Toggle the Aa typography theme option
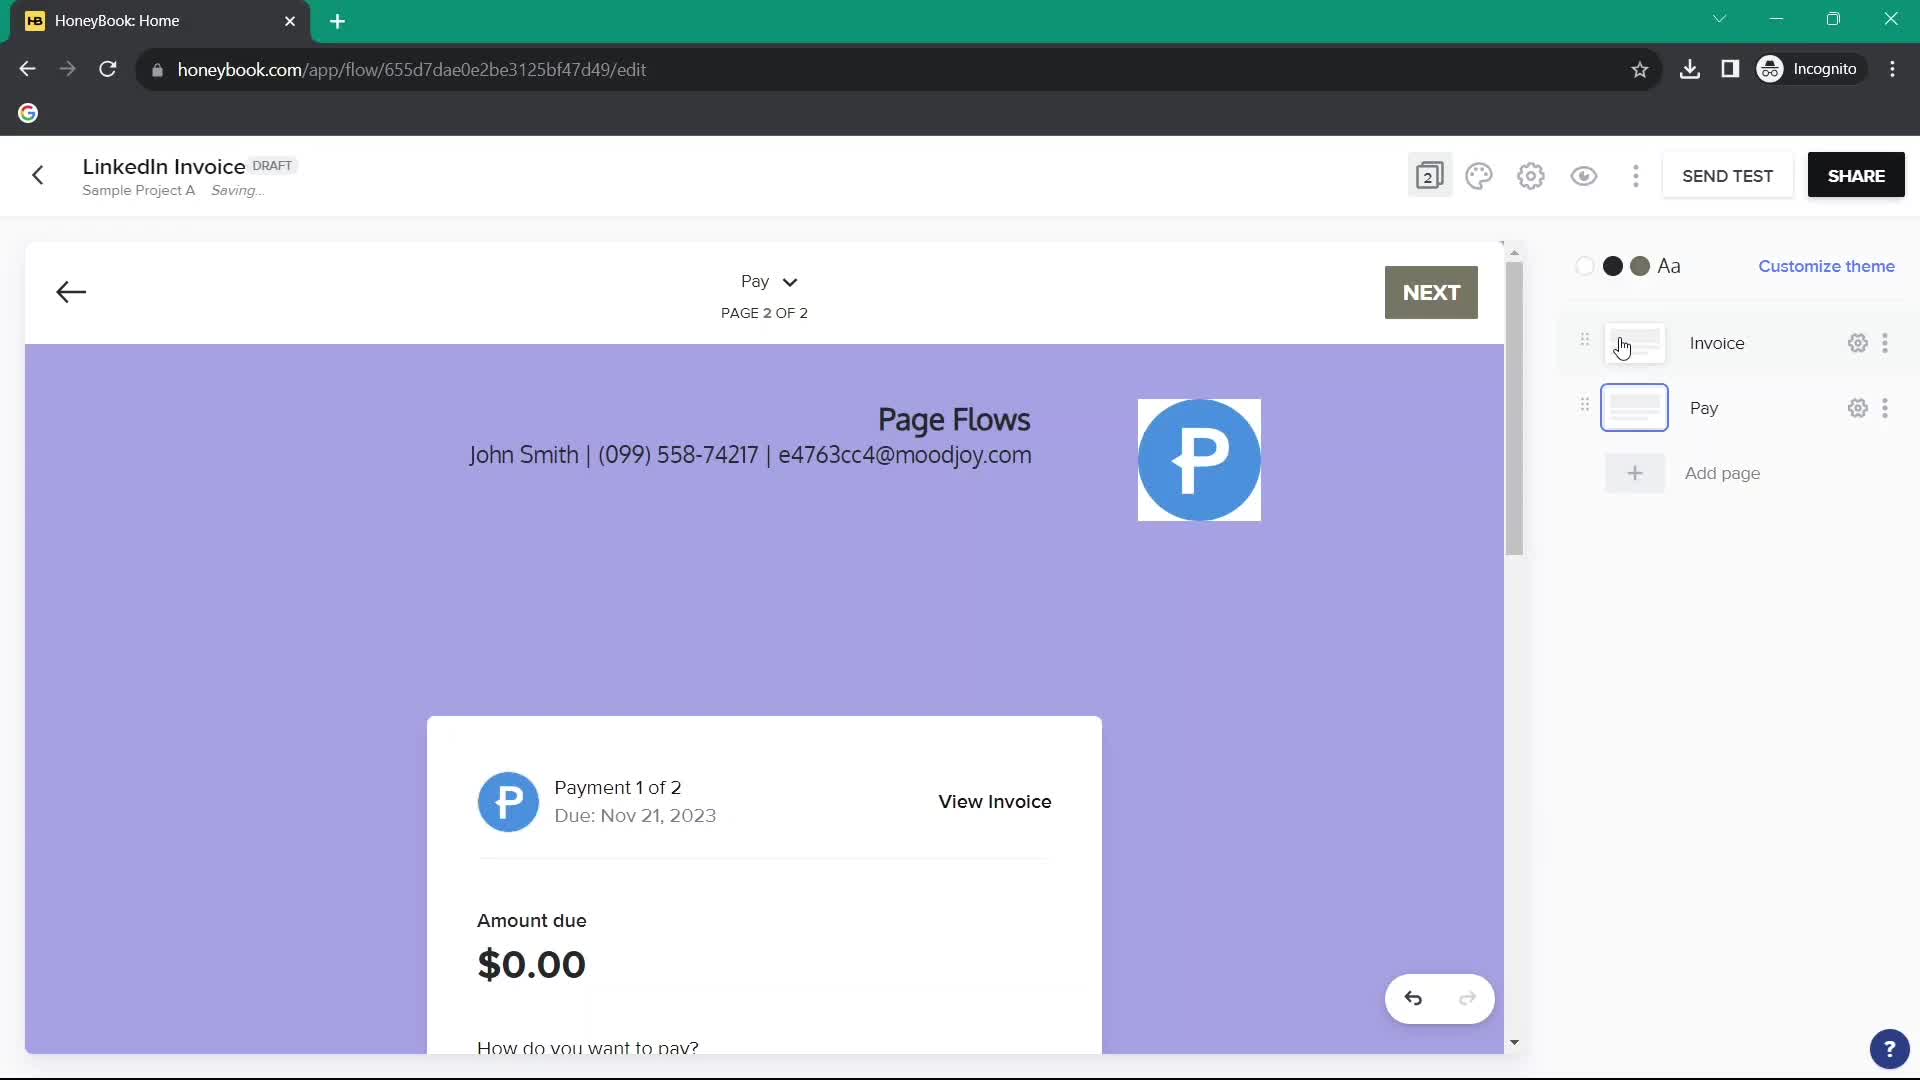The width and height of the screenshot is (1920, 1080). click(x=1669, y=265)
